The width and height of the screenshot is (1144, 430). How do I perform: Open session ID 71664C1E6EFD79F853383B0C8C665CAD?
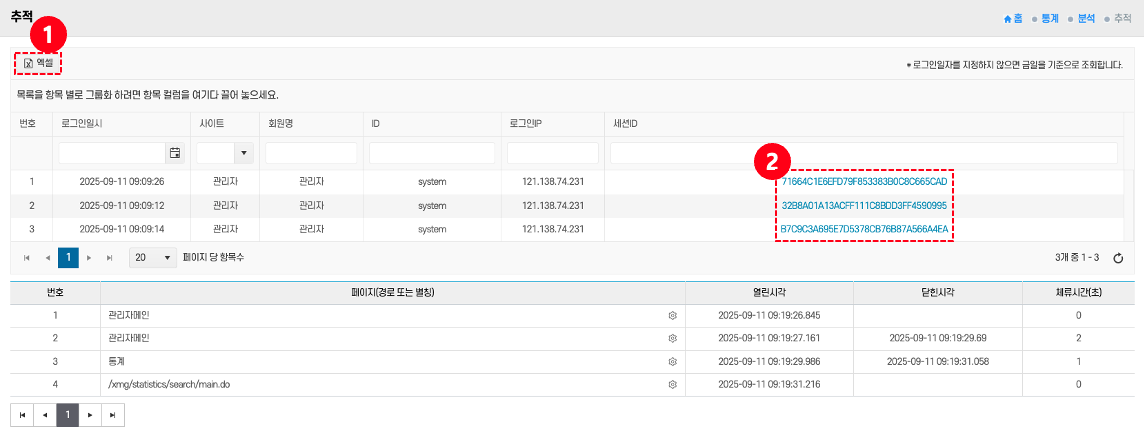[x=864, y=182]
